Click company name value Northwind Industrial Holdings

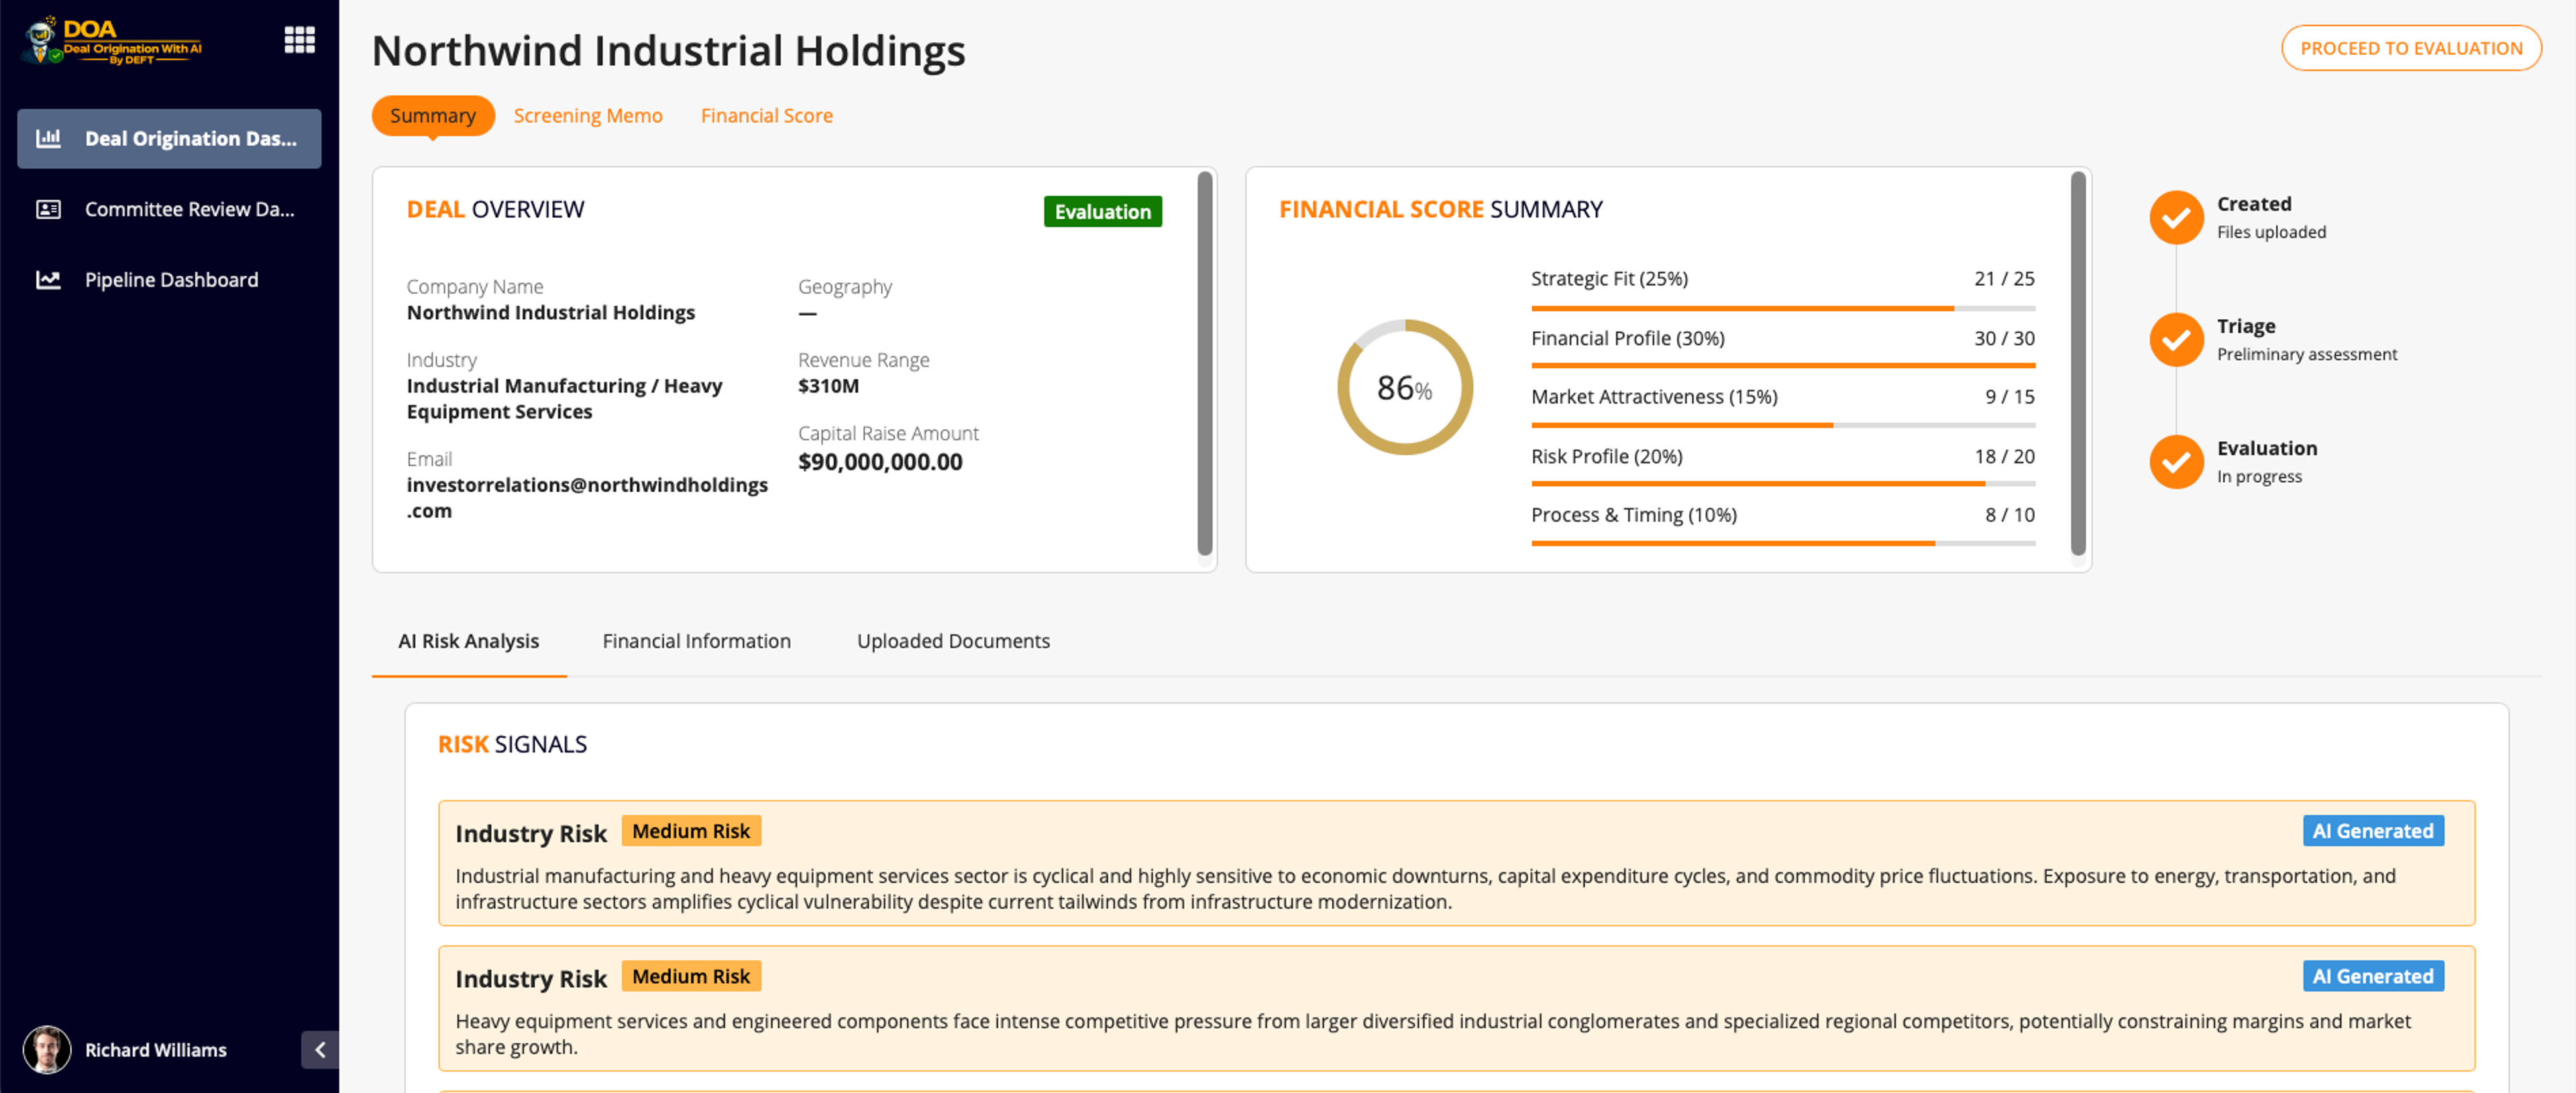(551, 312)
